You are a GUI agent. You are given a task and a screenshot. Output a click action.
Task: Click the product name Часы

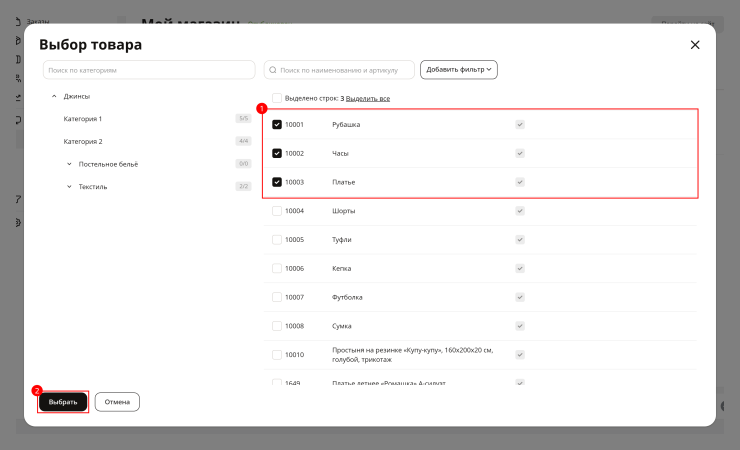(340, 153)
